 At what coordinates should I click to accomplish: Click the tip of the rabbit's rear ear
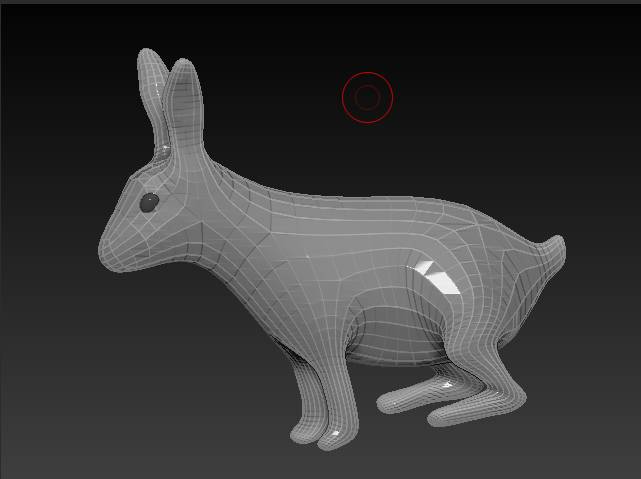click(147, 55)
